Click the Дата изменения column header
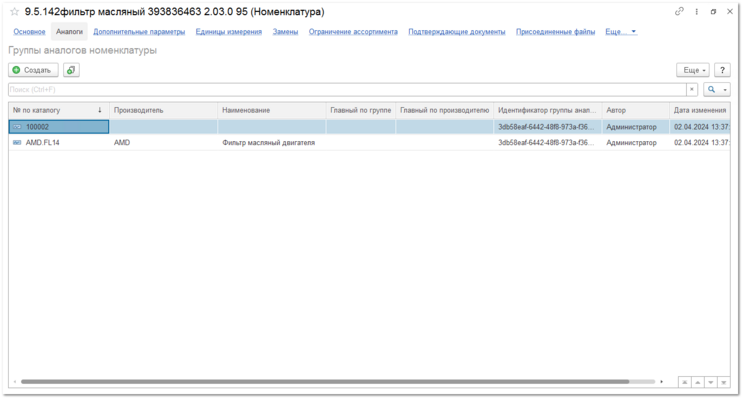The width and height of the screenshot is (743, 399). click(x=700, y=110)
